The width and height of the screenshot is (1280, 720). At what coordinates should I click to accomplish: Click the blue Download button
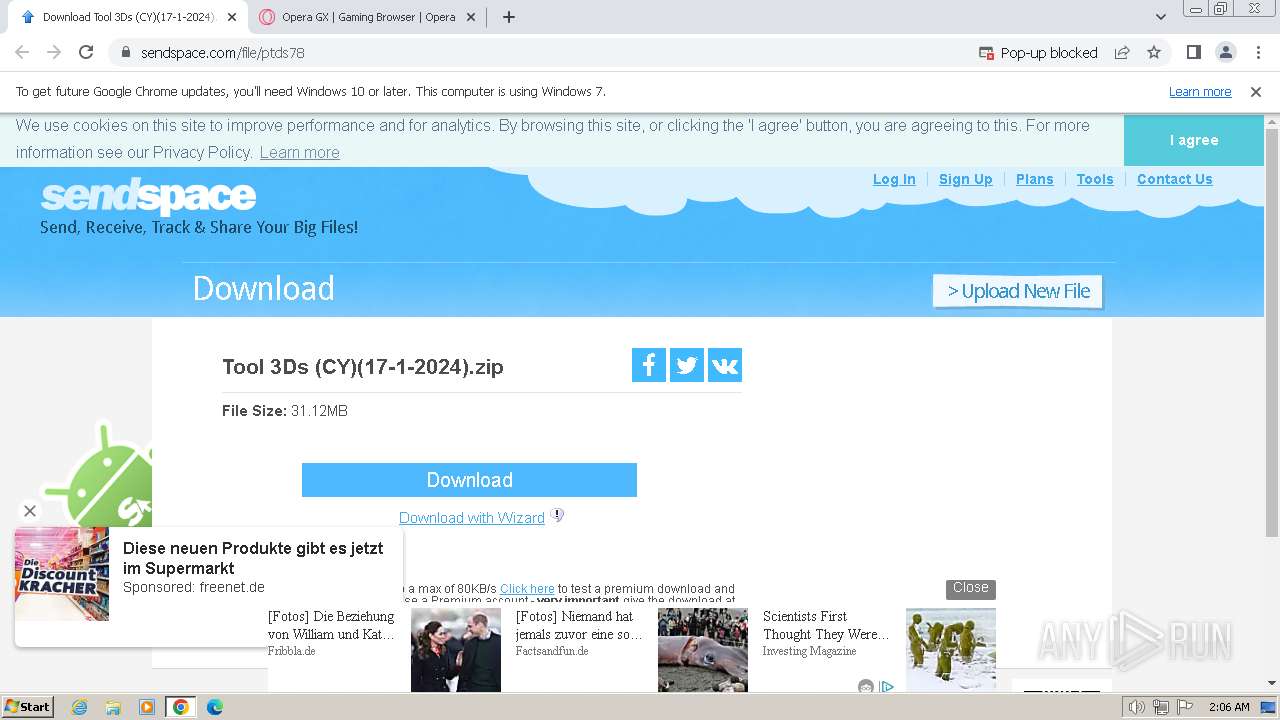coord(469,480)
